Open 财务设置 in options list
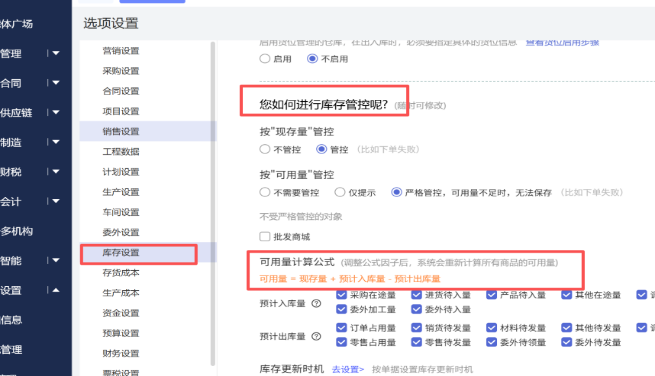Image resolution: width=655 pixels, height=376 pixels. tap(121, 353)
